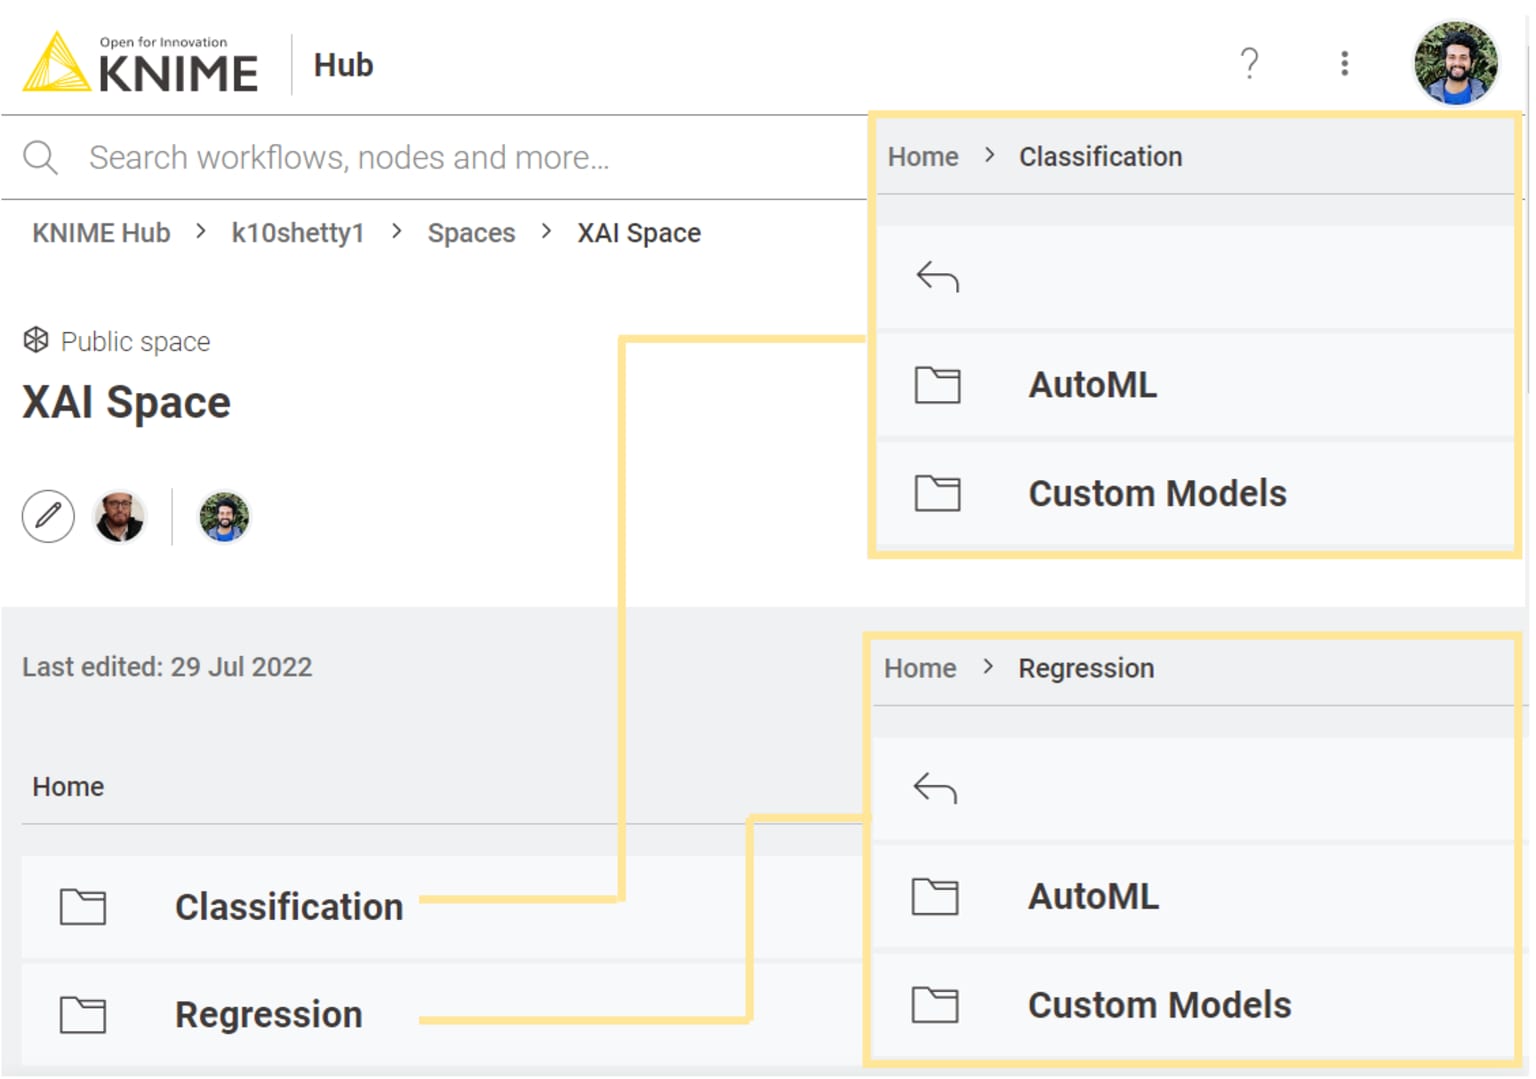Click Regression in the panel breadcrumb
The width and height of the screenshot is (1536, 1079).
[x=1086, y=668]
